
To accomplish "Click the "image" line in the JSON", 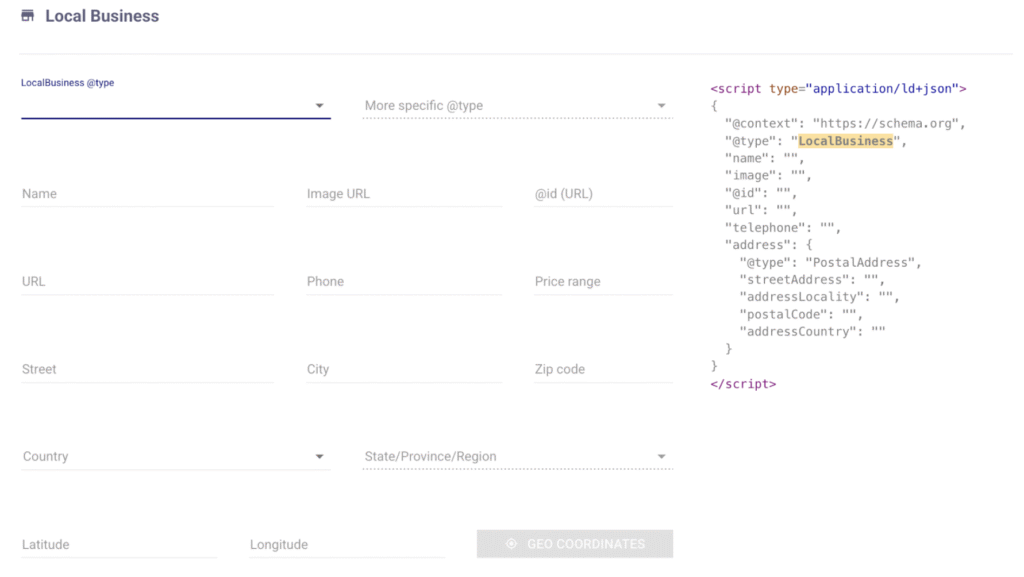I will [x=768, y=176].
